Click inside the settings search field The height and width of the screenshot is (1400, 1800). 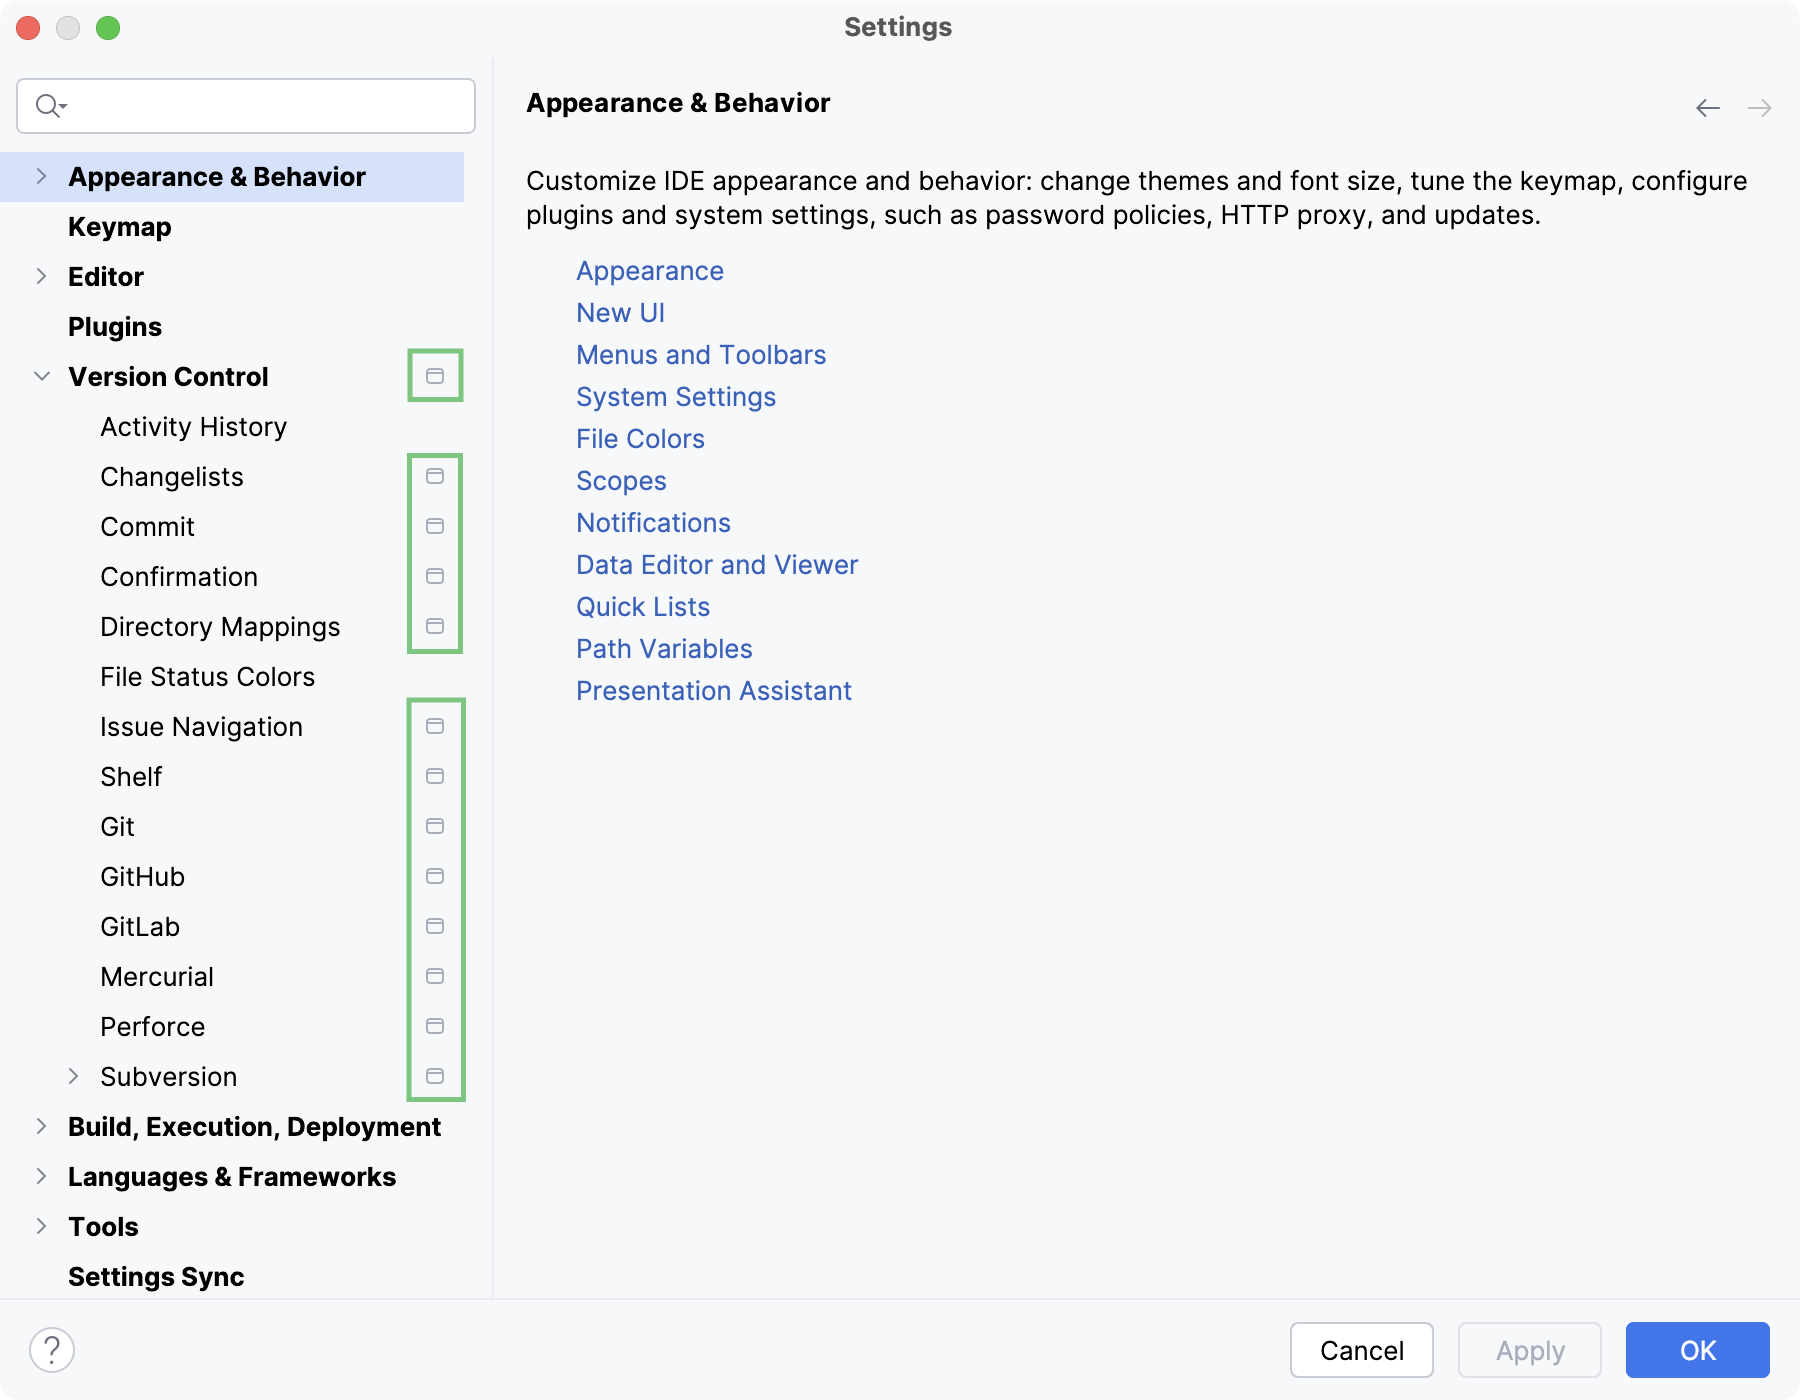tap(244, 105)
